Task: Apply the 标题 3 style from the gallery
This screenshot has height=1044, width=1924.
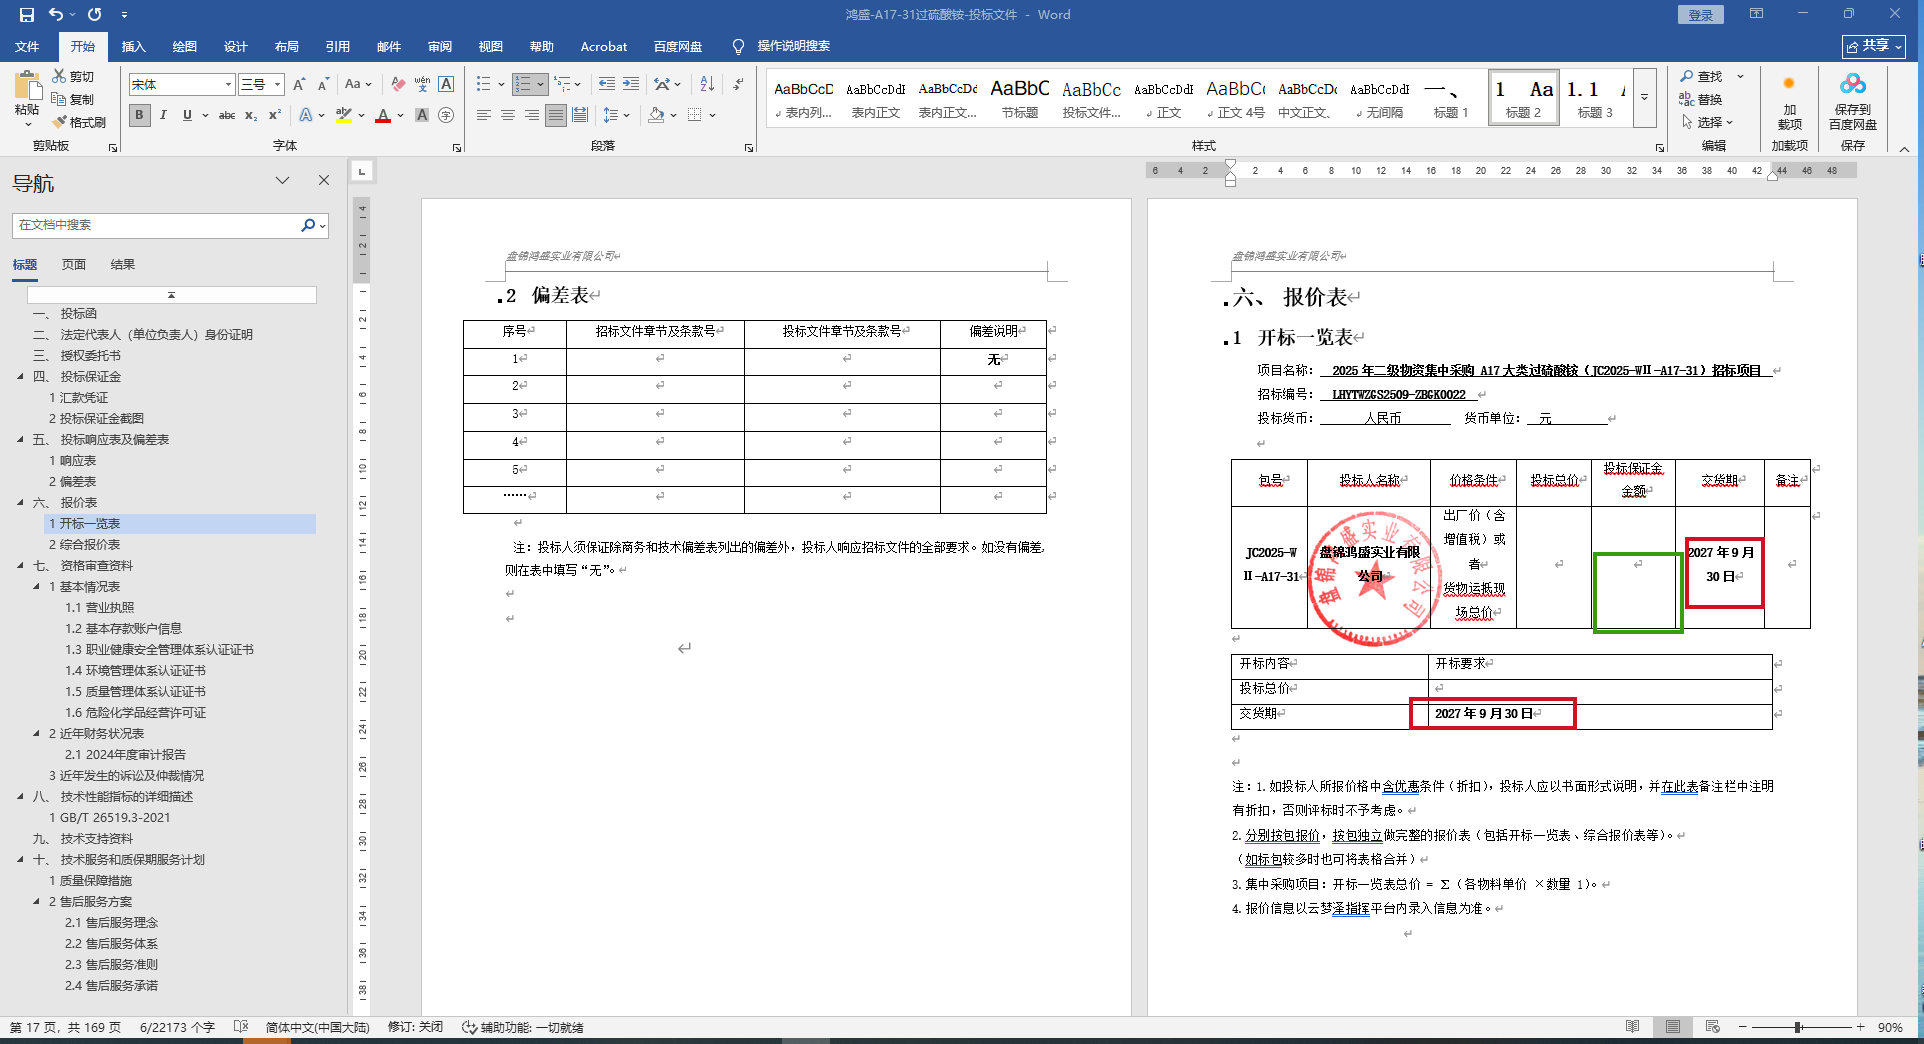Action: pyautogui.click(x=1595, y=98)
